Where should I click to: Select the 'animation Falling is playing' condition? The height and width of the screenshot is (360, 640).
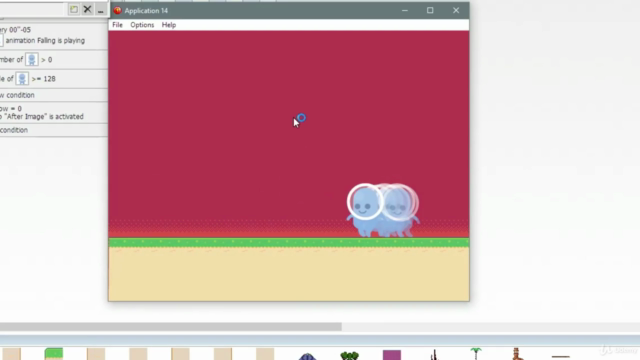(x=45, y=40)
